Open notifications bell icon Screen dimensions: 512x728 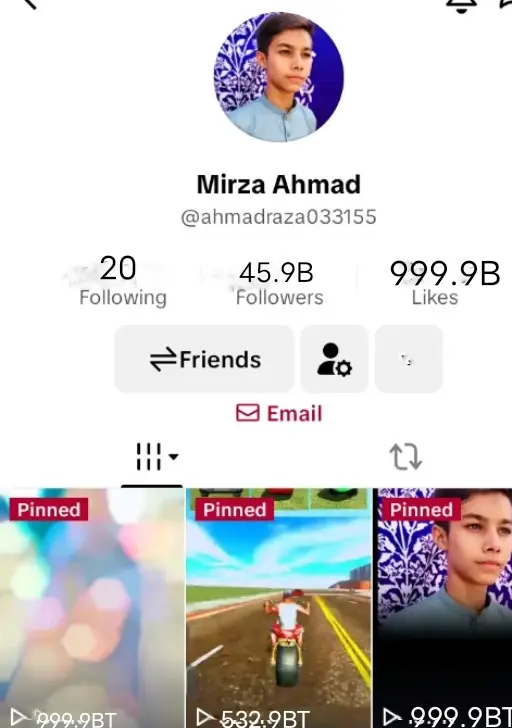[x=461, y=6]
